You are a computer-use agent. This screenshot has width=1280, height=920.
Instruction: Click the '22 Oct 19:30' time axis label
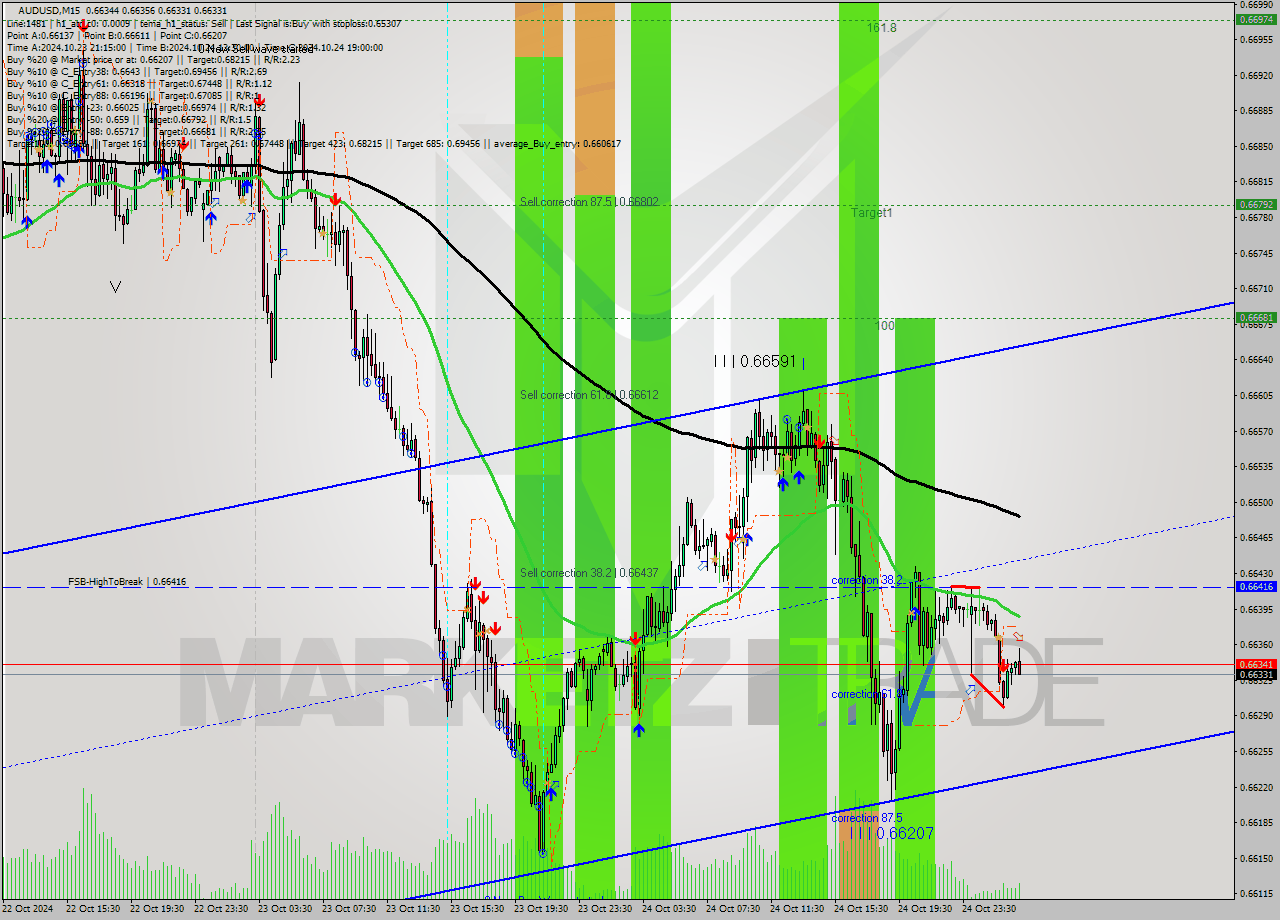[157, 909]
